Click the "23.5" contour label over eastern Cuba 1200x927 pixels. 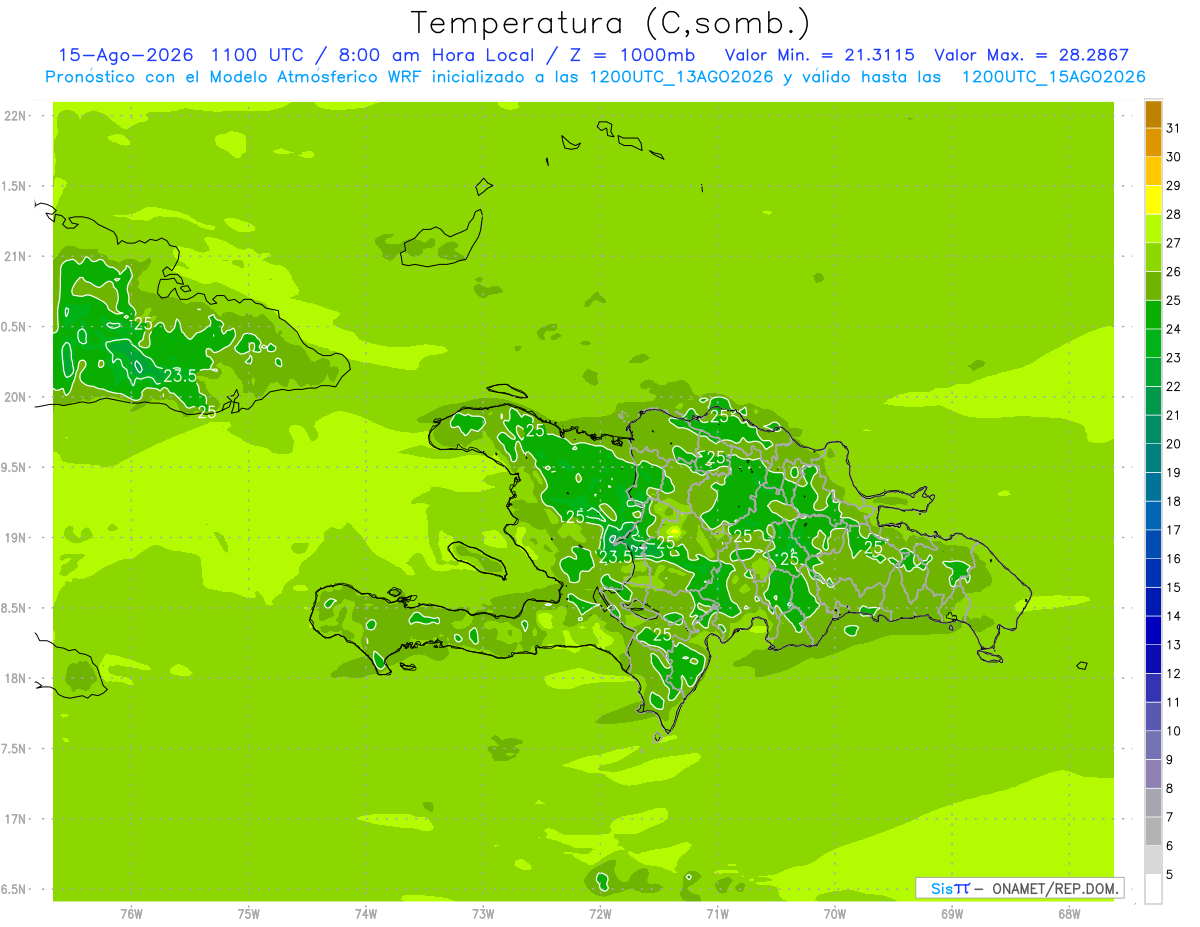[179, 376]
